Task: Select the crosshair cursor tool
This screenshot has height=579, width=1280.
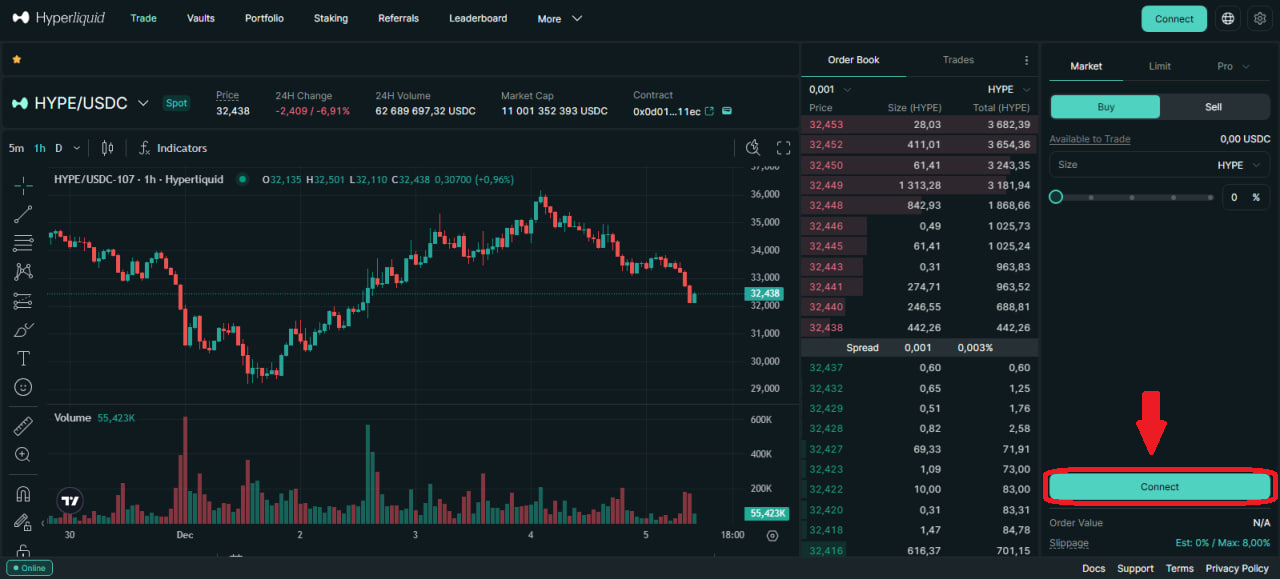Action: pyautogui.click(x=23, y=185)
